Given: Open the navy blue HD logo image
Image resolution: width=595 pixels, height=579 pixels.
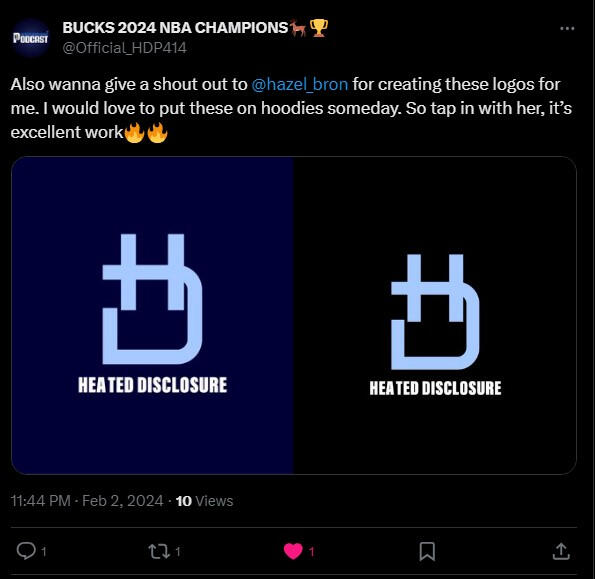Looking at the screenshot, I should coord(153,315).
